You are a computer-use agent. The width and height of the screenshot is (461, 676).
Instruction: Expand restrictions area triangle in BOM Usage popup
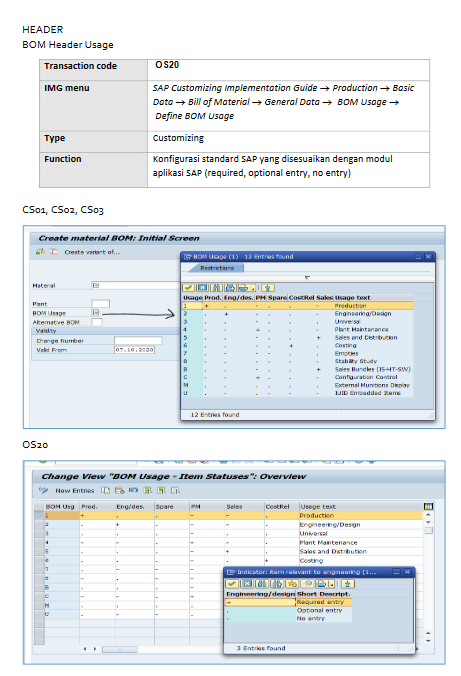307,278
